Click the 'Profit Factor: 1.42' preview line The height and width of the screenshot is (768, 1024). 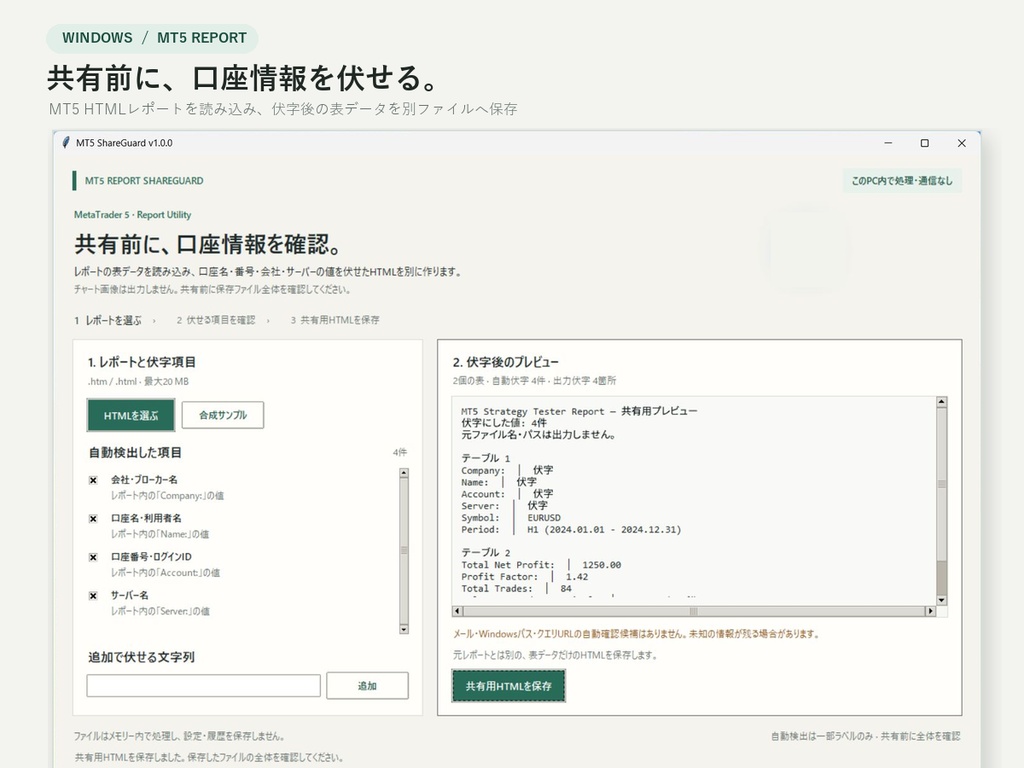click(x=524, y=577)
